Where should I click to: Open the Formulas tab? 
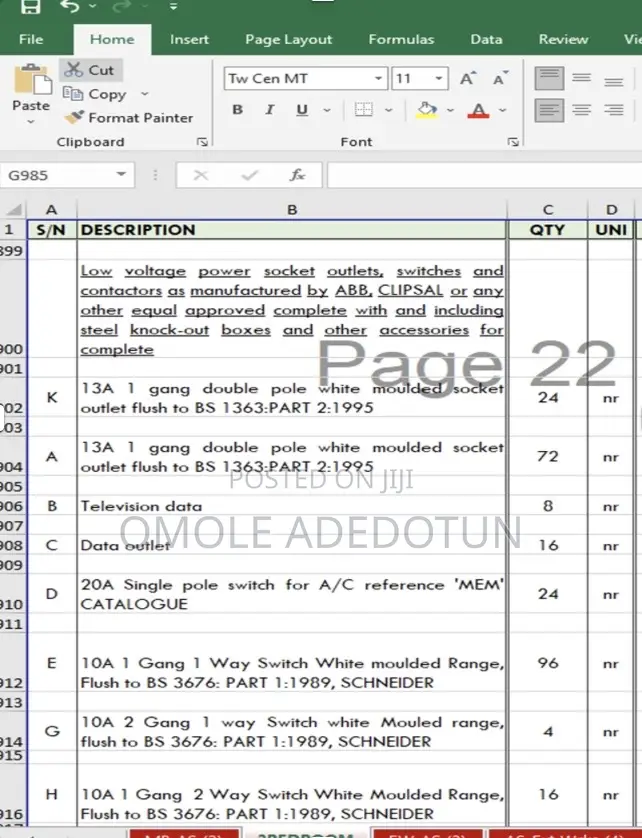click(x=401, y=40)
